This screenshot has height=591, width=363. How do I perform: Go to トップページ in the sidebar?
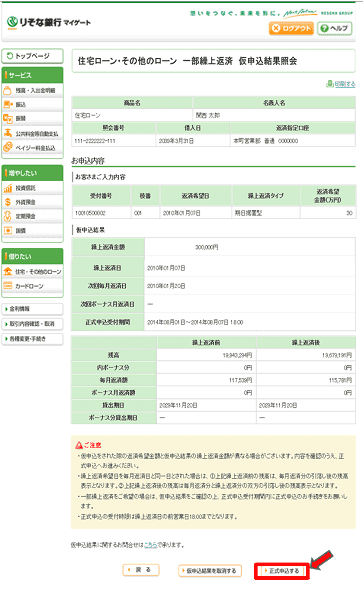[32, 56]
